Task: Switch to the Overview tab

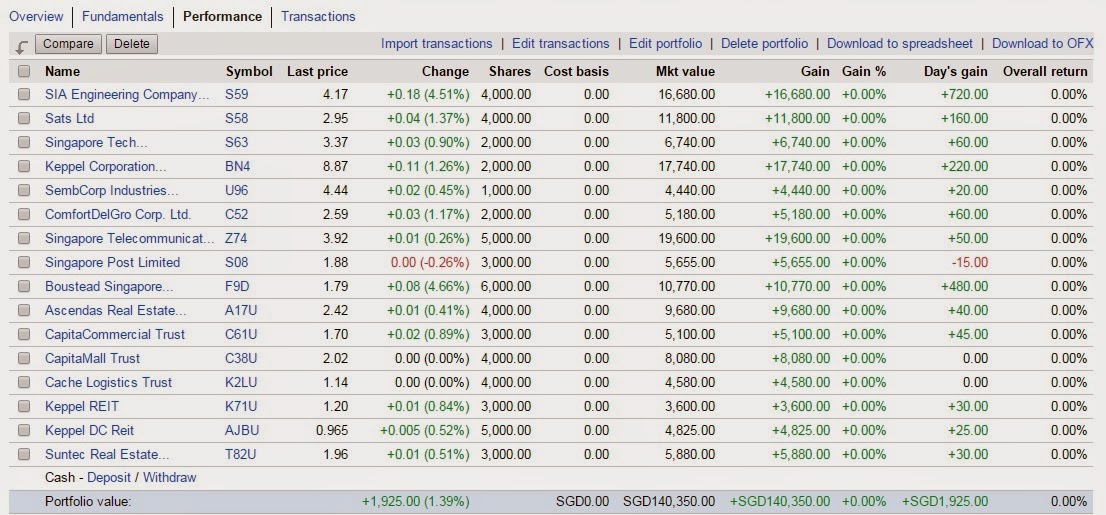Action: click(36, 16)
